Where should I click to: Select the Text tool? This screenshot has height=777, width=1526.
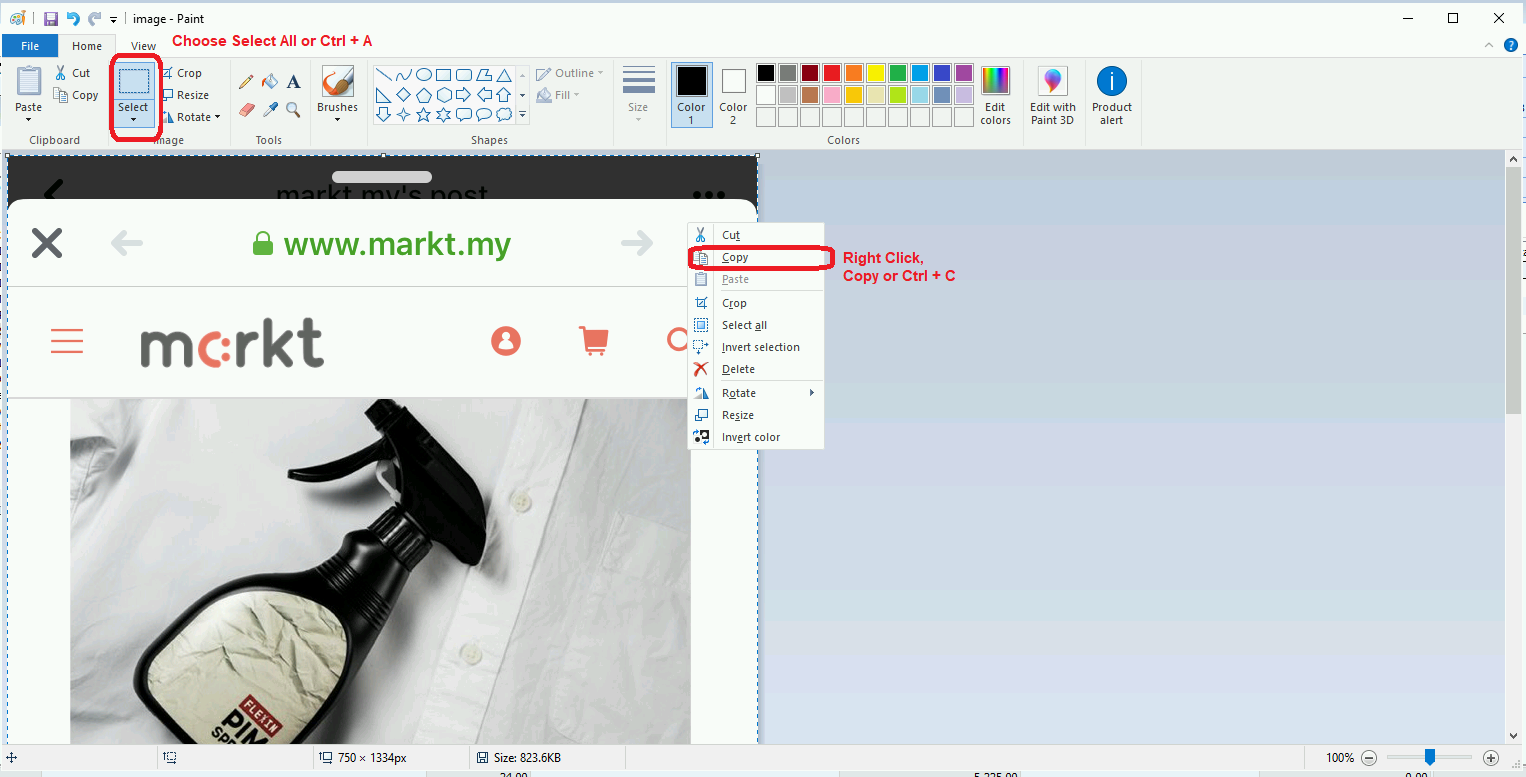[293, 81]
